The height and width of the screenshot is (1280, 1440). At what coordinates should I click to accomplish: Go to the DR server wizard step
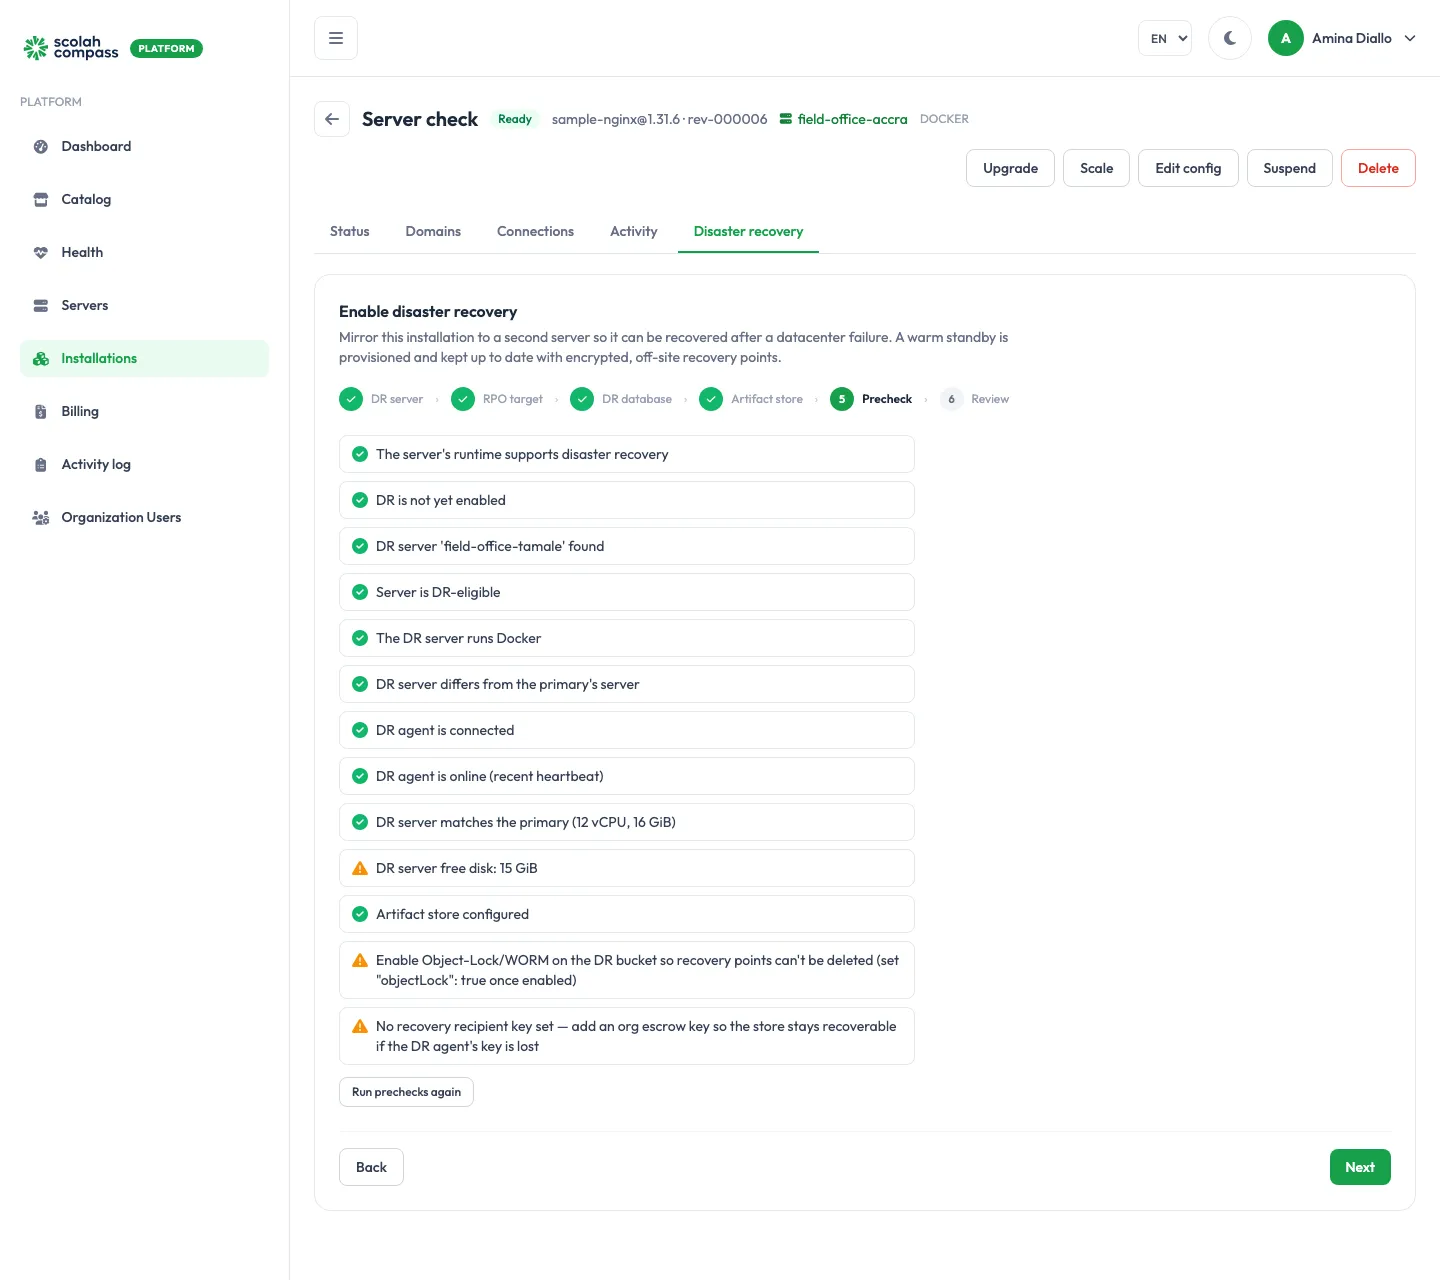[381, 399]
